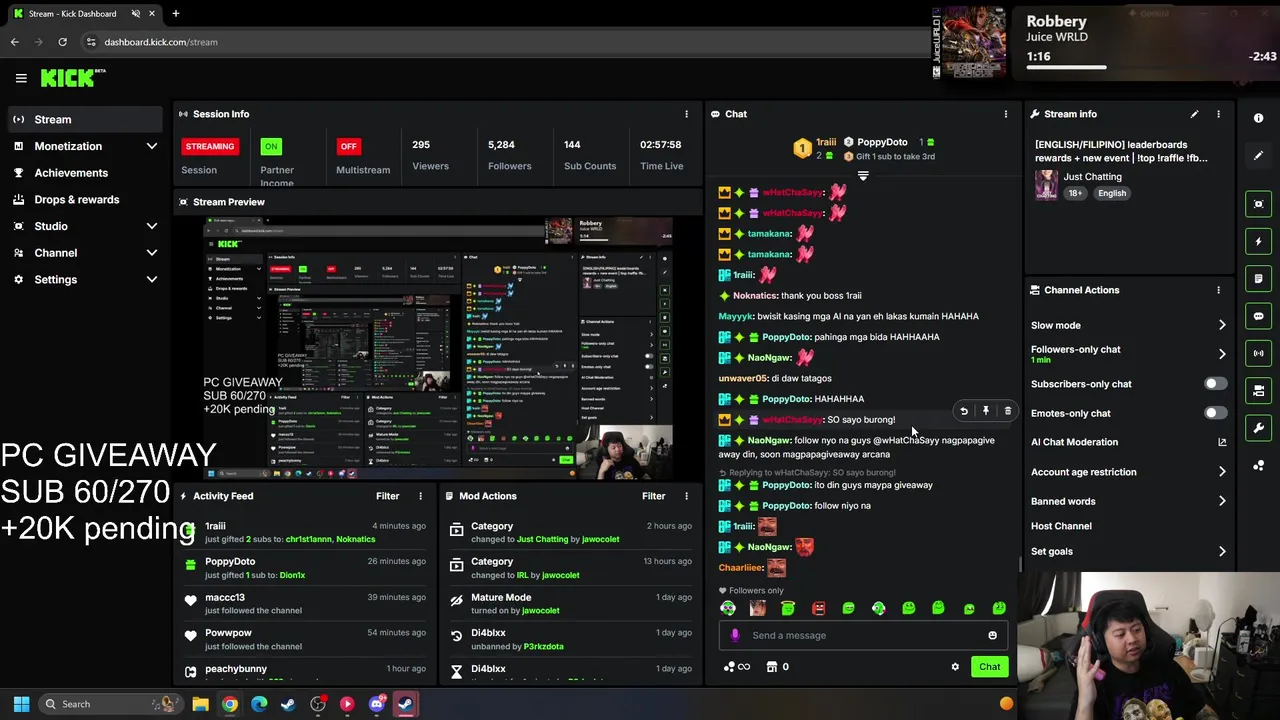1280x720 pixels.
Task: Expand Banned words settings
Action: click(1222, 501)
